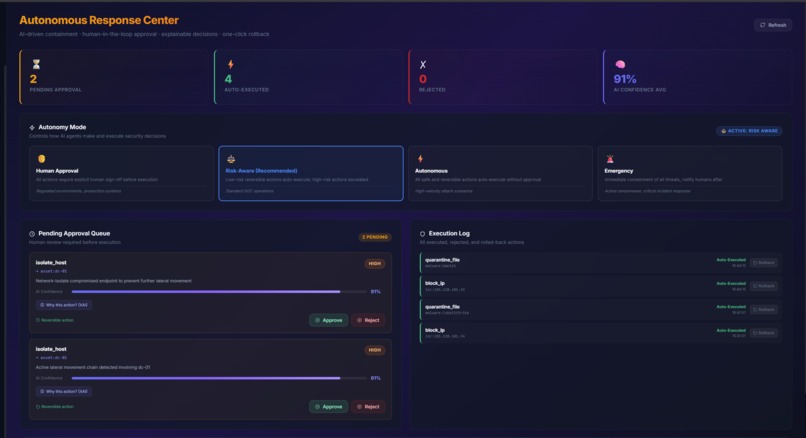Click the 2 Pending badge
The height and width of the screenshot is (438, 806).
click(x=375, y=237)
